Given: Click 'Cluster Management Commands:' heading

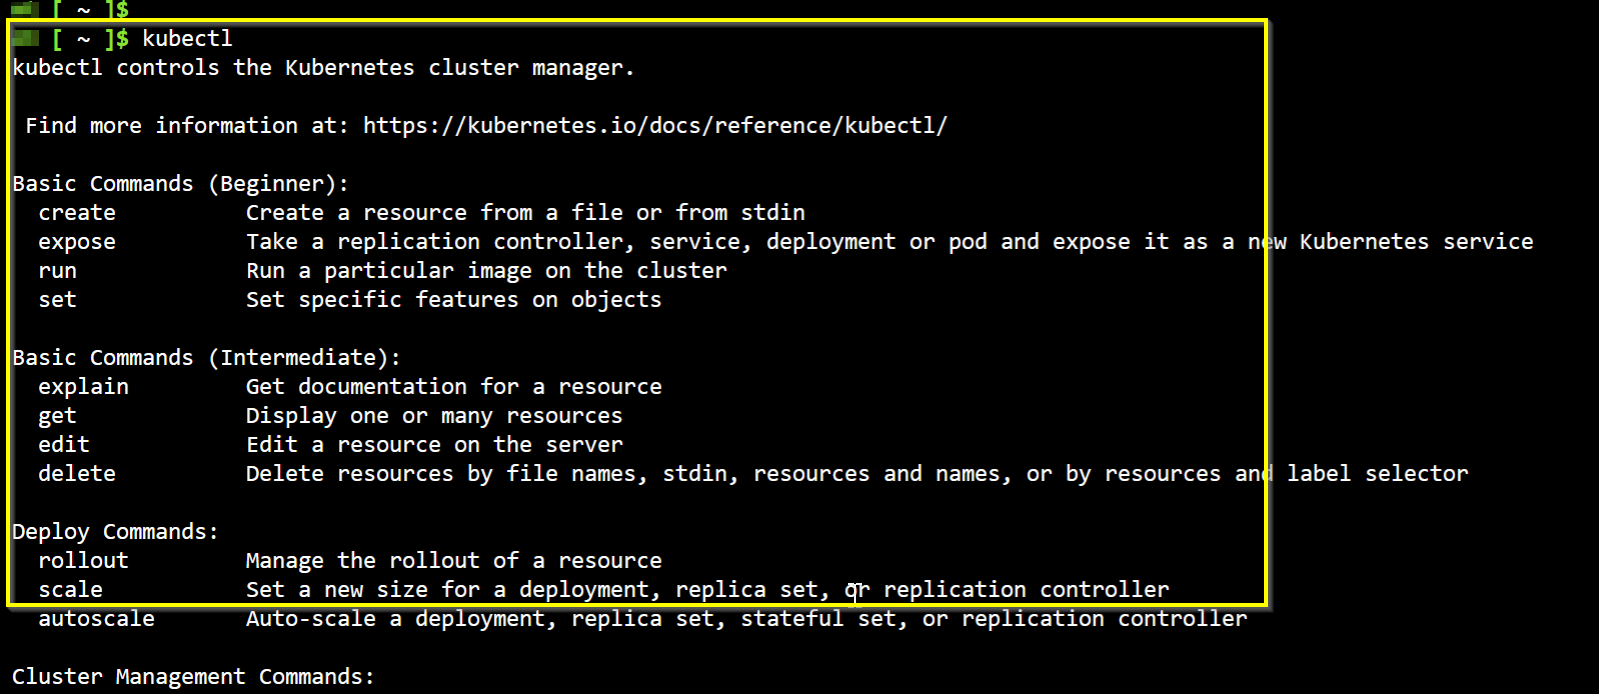Looking at the screenshot, I should pos(193,677).
